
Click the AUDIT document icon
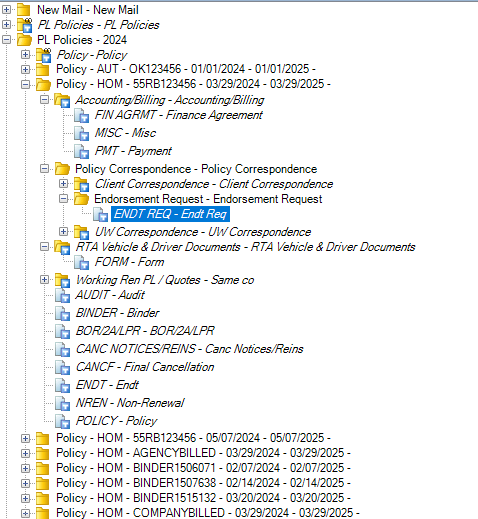coord(62,295)
